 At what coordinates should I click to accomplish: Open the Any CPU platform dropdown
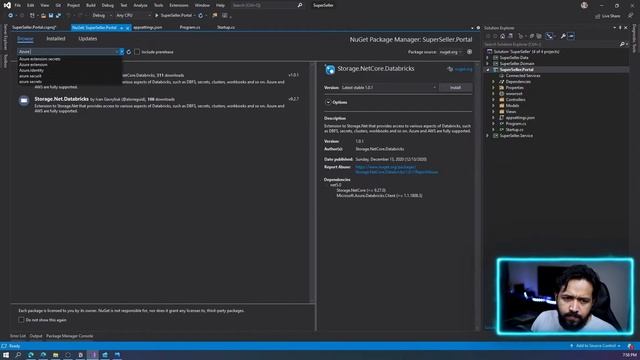click(133, 16)
